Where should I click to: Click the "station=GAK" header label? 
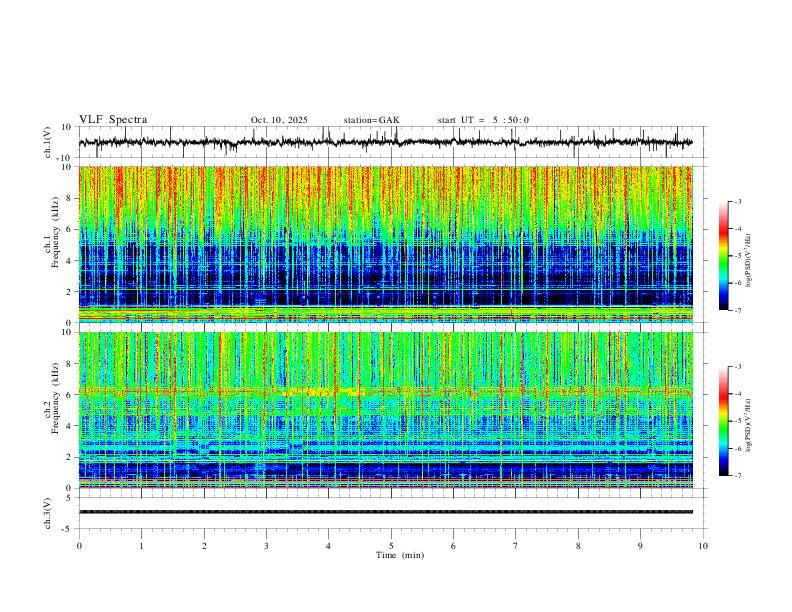pos(371,120)
